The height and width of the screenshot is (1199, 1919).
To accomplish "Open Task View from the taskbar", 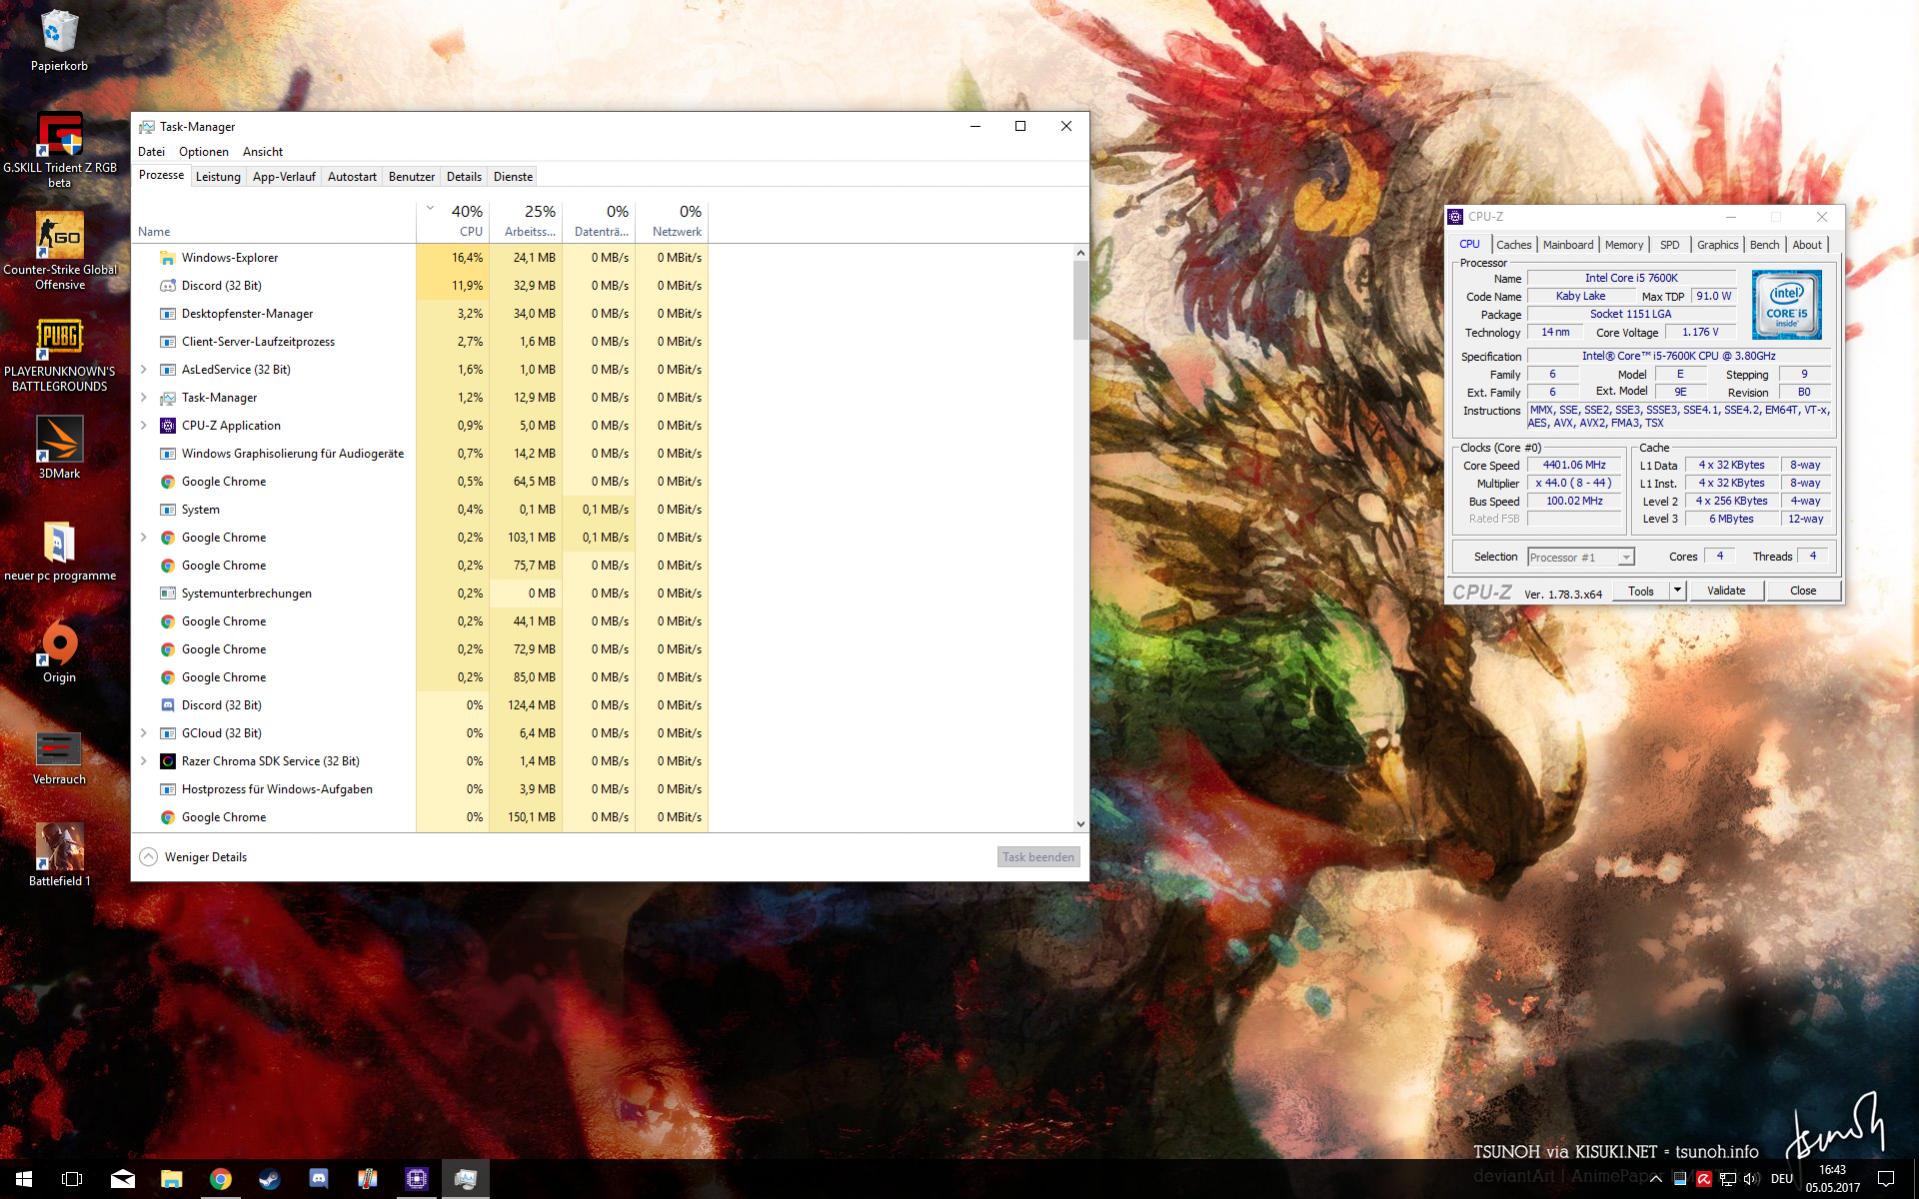I will [x=72, y=1179].
